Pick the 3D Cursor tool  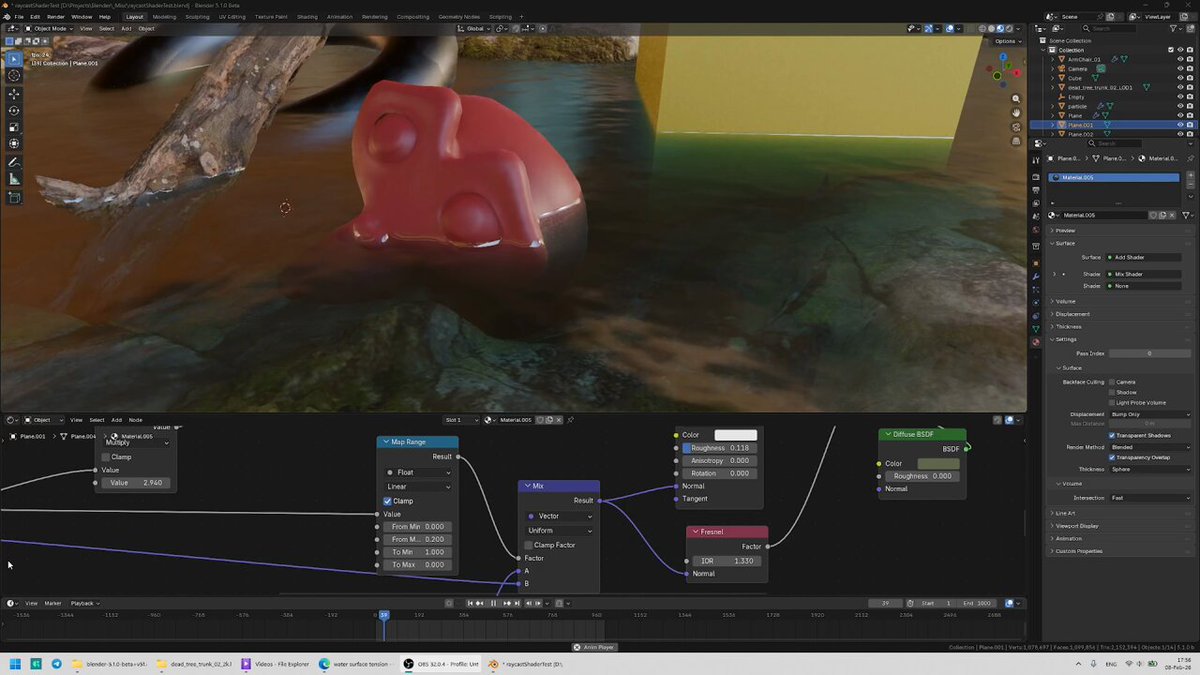point(14,75)
